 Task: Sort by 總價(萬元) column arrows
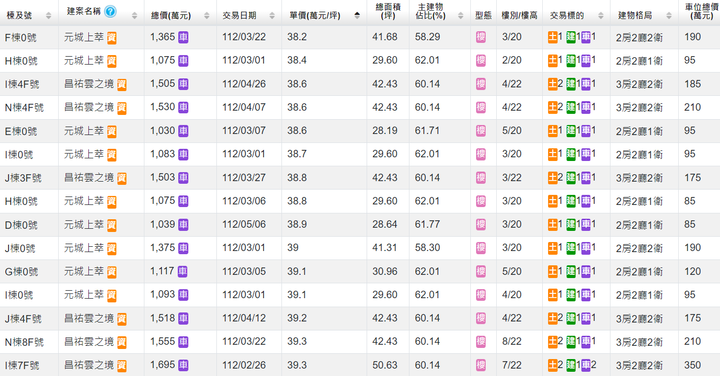207,16
